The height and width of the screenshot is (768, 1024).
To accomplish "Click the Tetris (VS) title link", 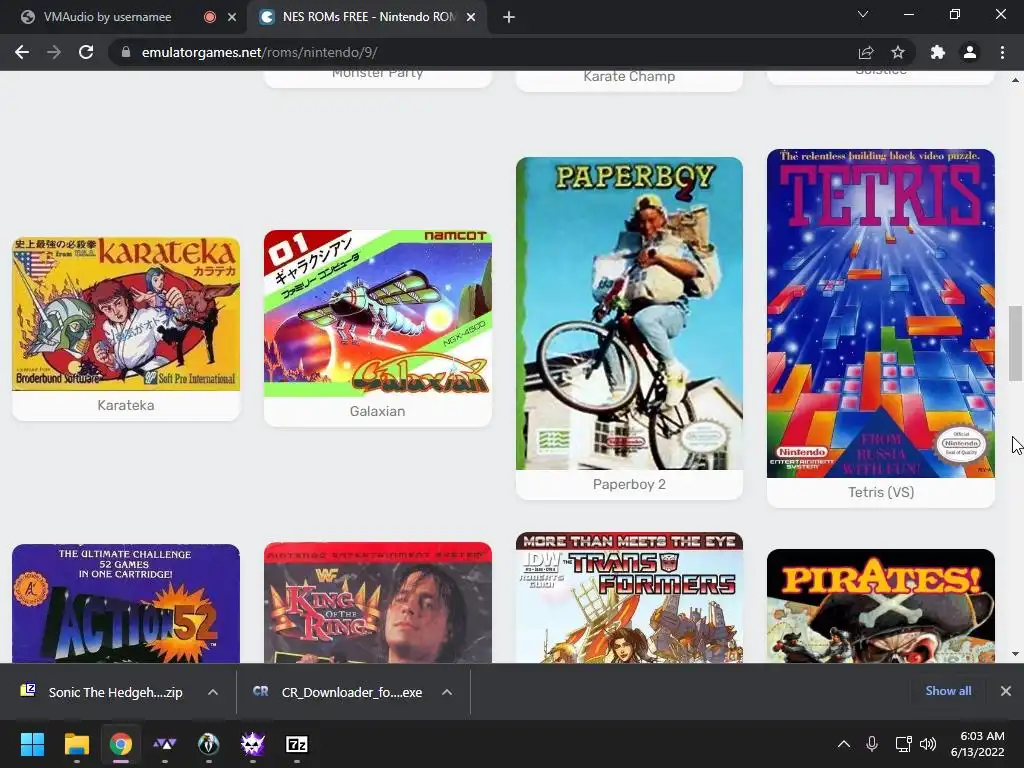I will (x=880, y=492).
